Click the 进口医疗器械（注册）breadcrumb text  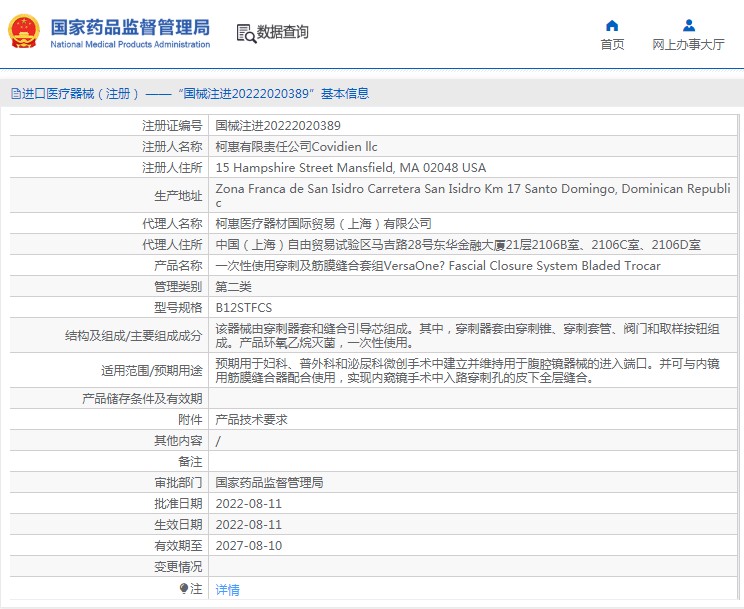tap(76, 94)
